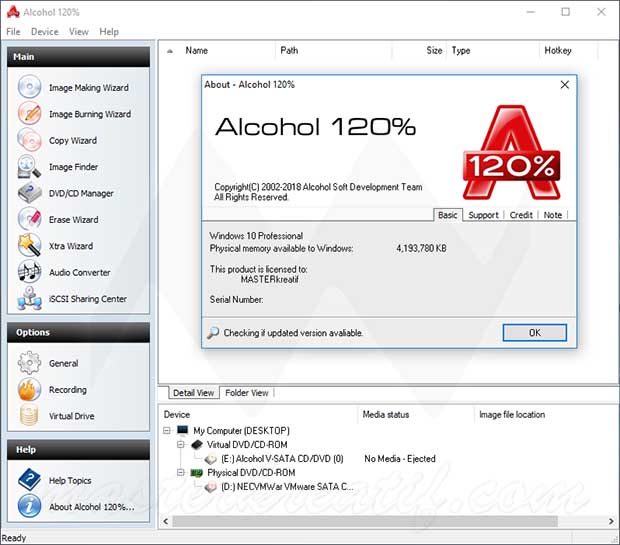620x545 pixels.
Task: Open the Help menu
Action: tap(109, 32)
